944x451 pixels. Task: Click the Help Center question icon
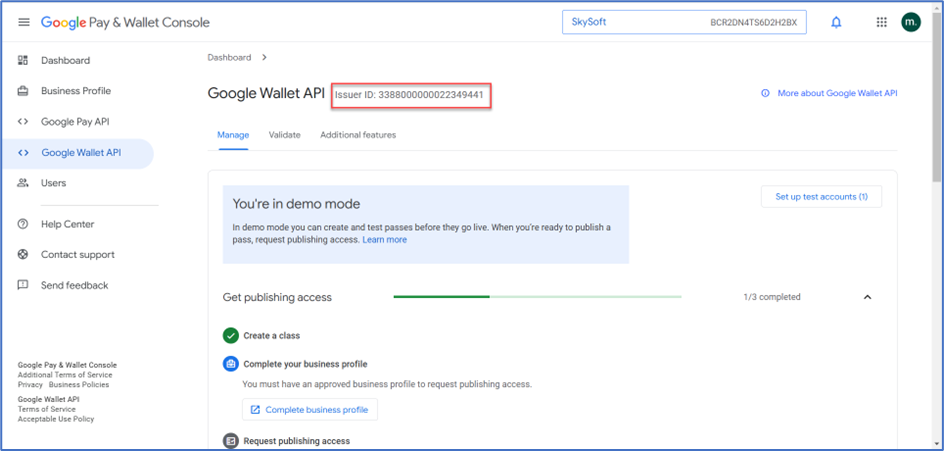23,224
